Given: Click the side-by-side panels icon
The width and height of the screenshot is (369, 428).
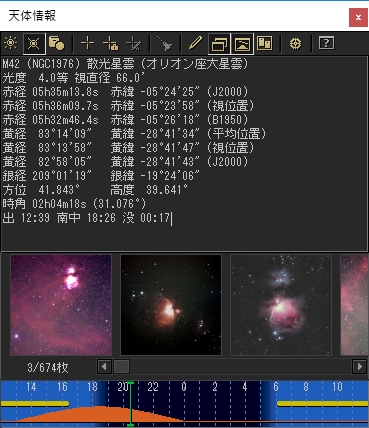Looking at the screenshot, I should point(265,43).
